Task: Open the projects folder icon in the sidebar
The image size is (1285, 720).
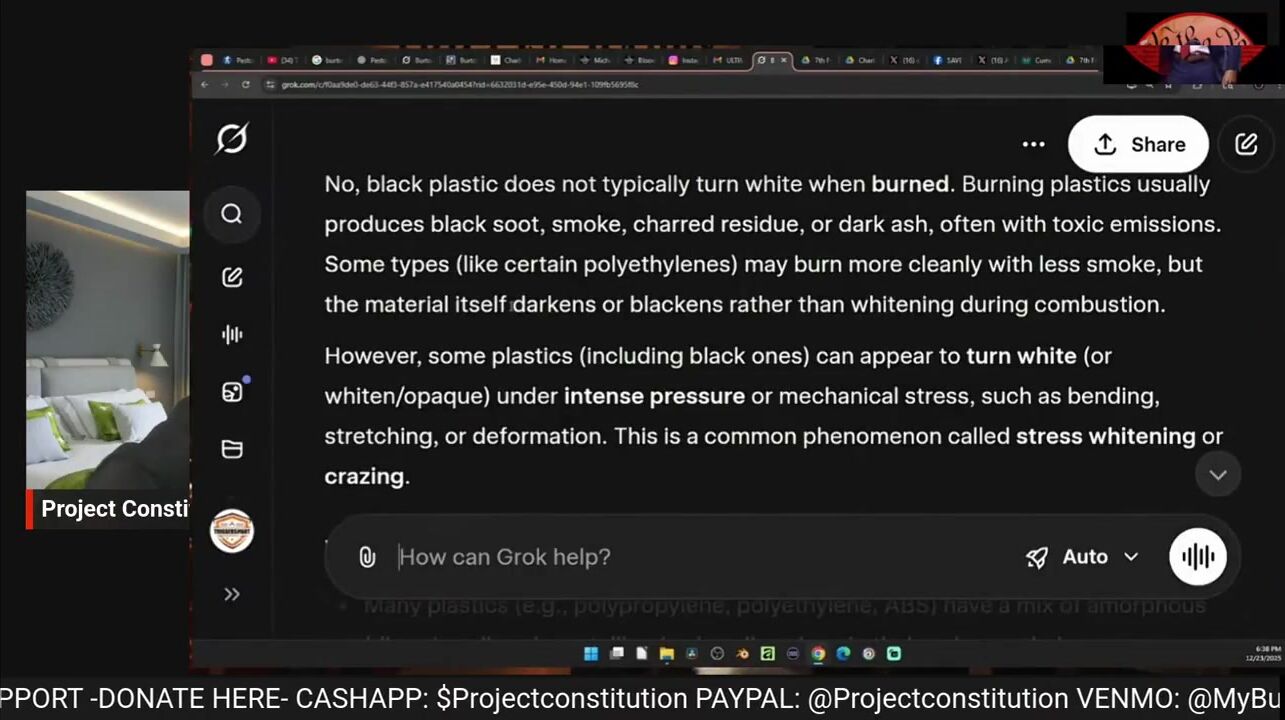Action: [231, 449]
